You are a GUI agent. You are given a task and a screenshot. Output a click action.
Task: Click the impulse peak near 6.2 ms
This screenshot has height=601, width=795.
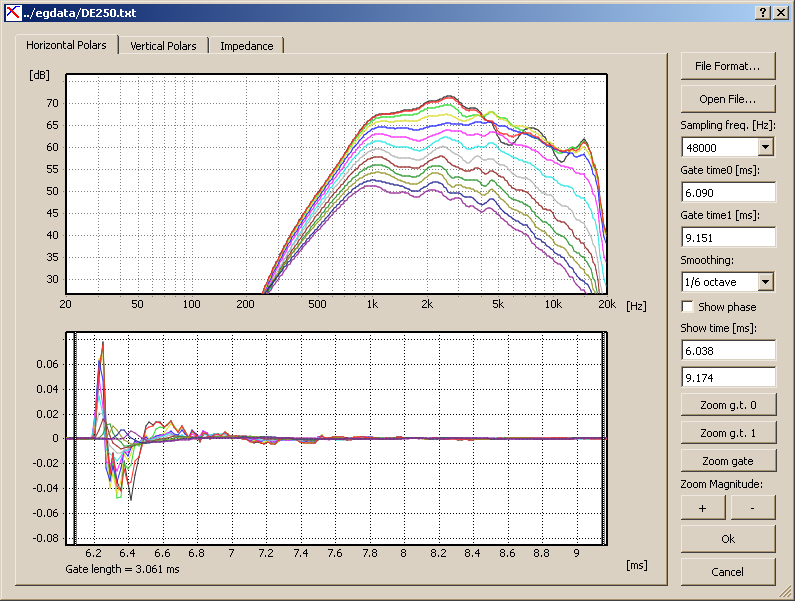pyautogui.click(x=103, y=344)
